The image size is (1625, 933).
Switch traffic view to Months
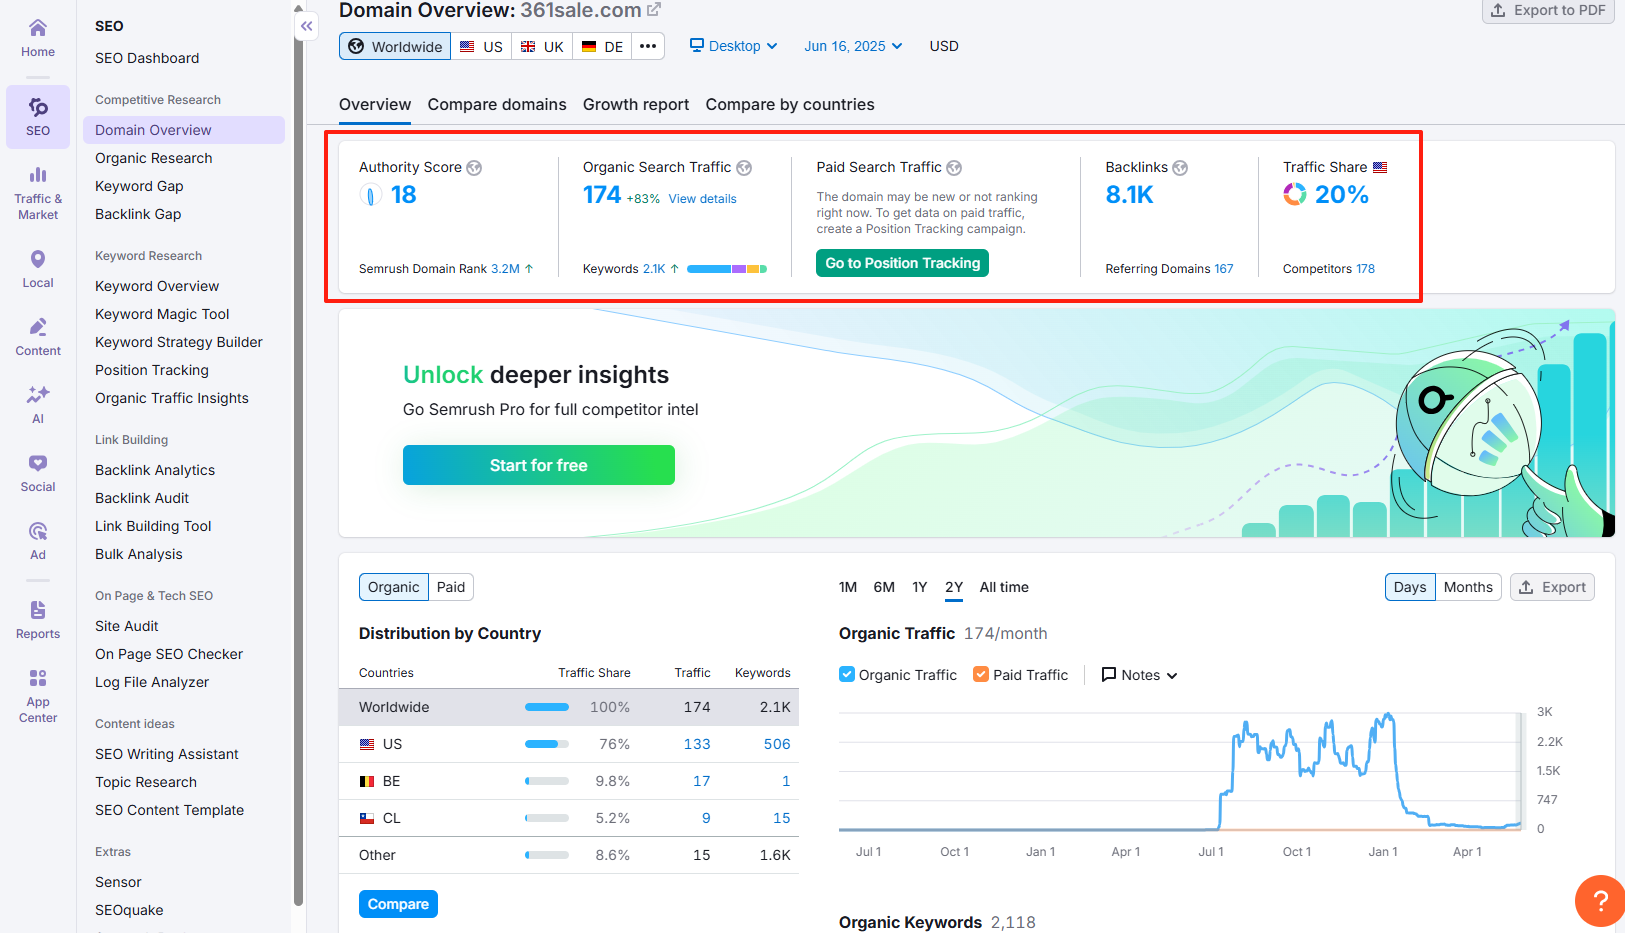click(x=1467, y=587)
